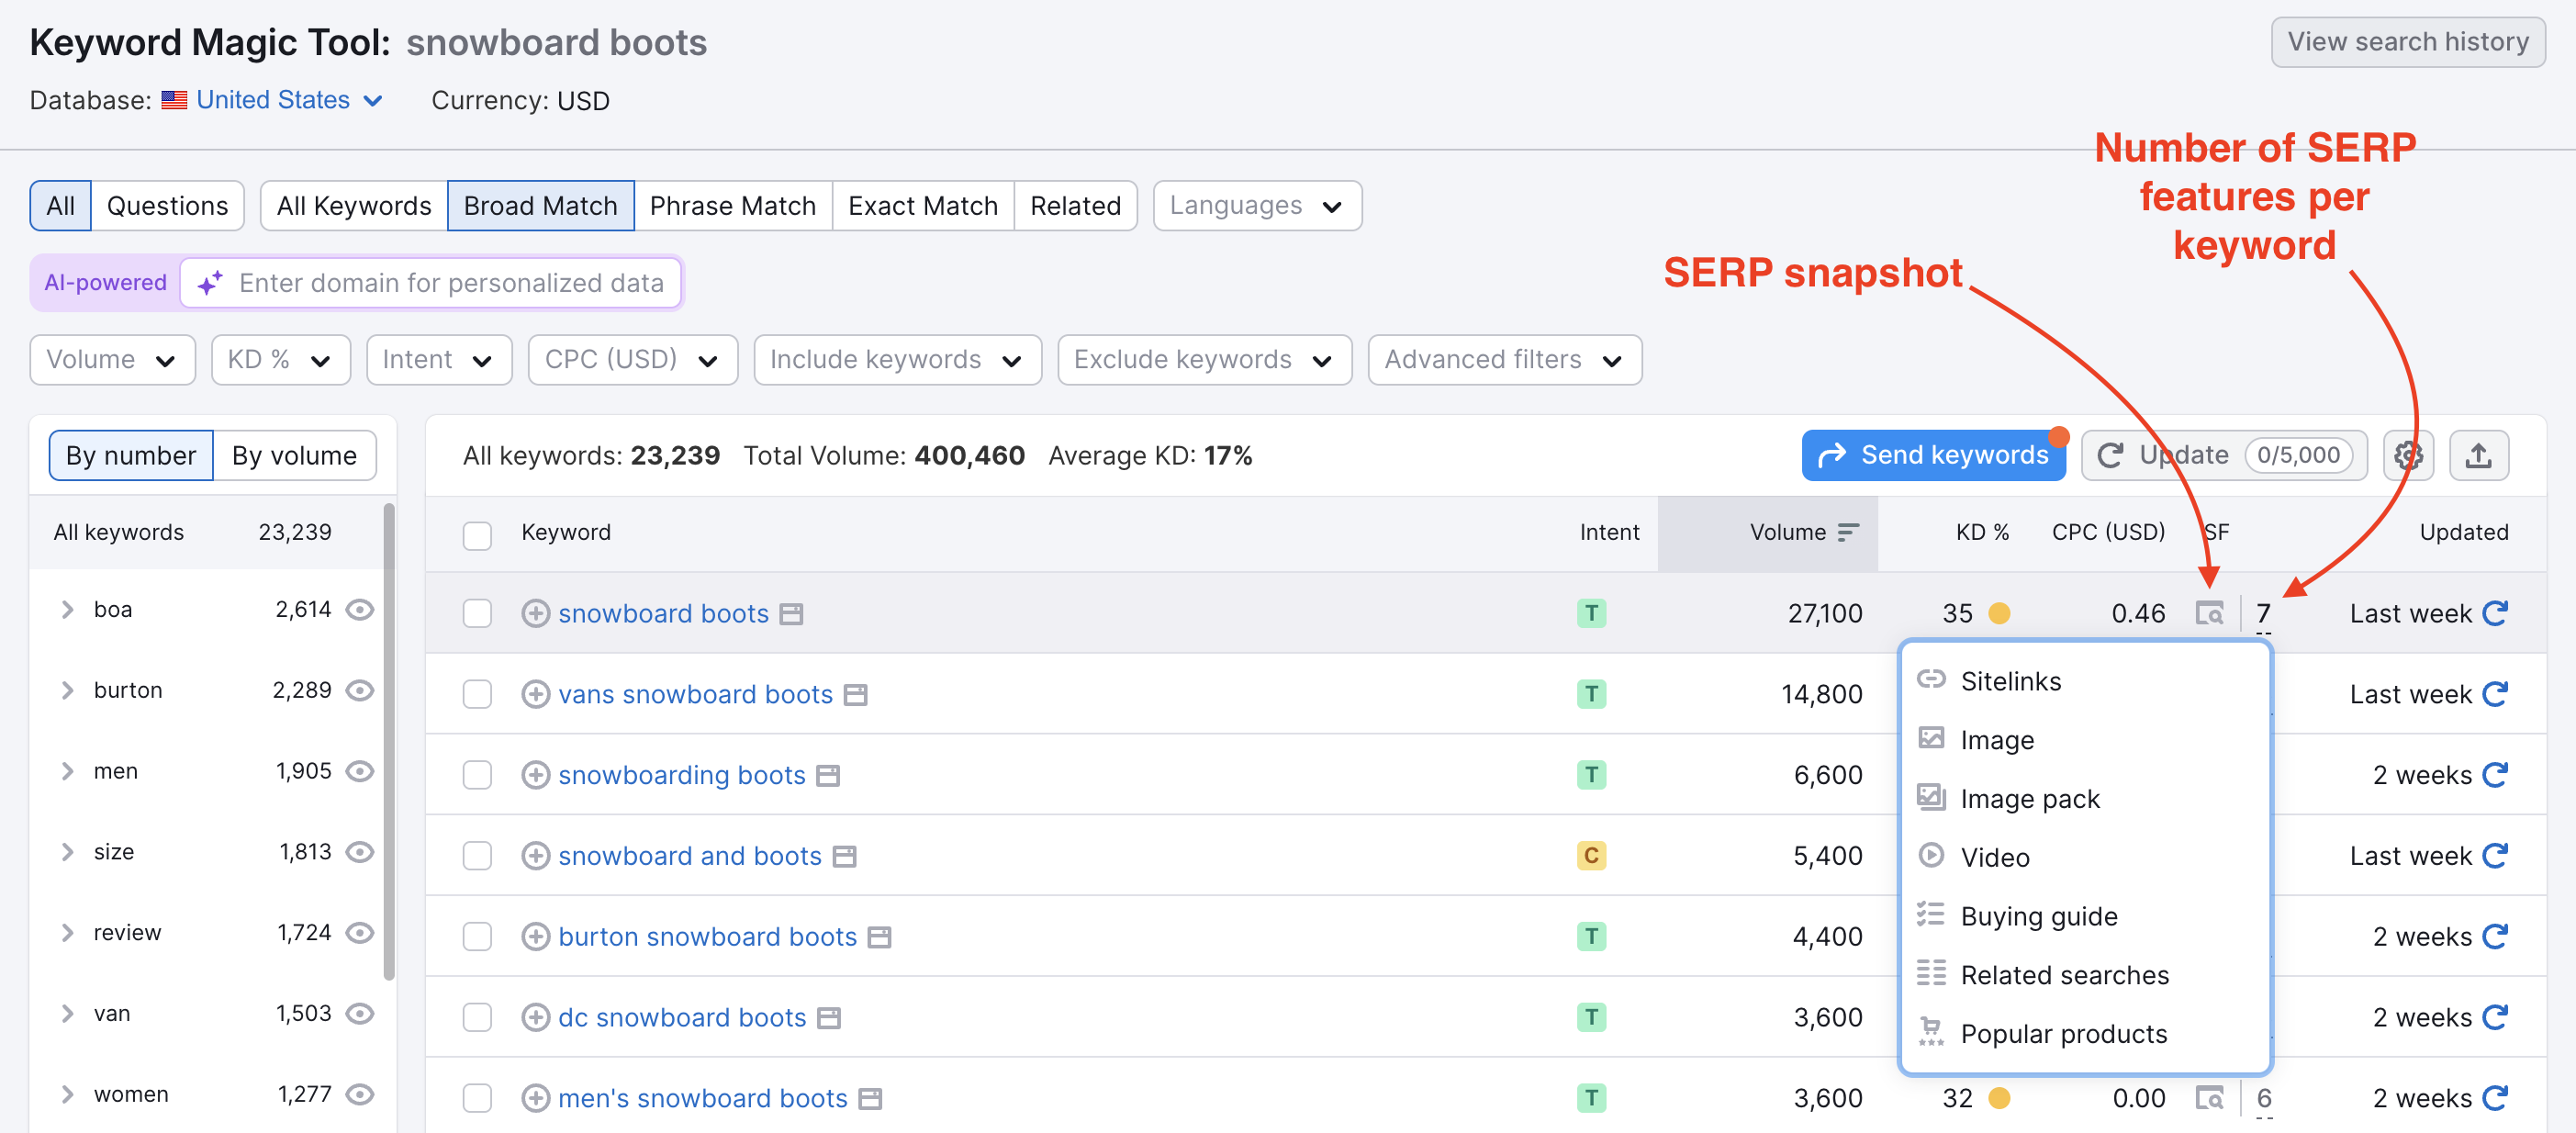
Task: Check the select-all keywords checkbox
Action: coord(478,536)
